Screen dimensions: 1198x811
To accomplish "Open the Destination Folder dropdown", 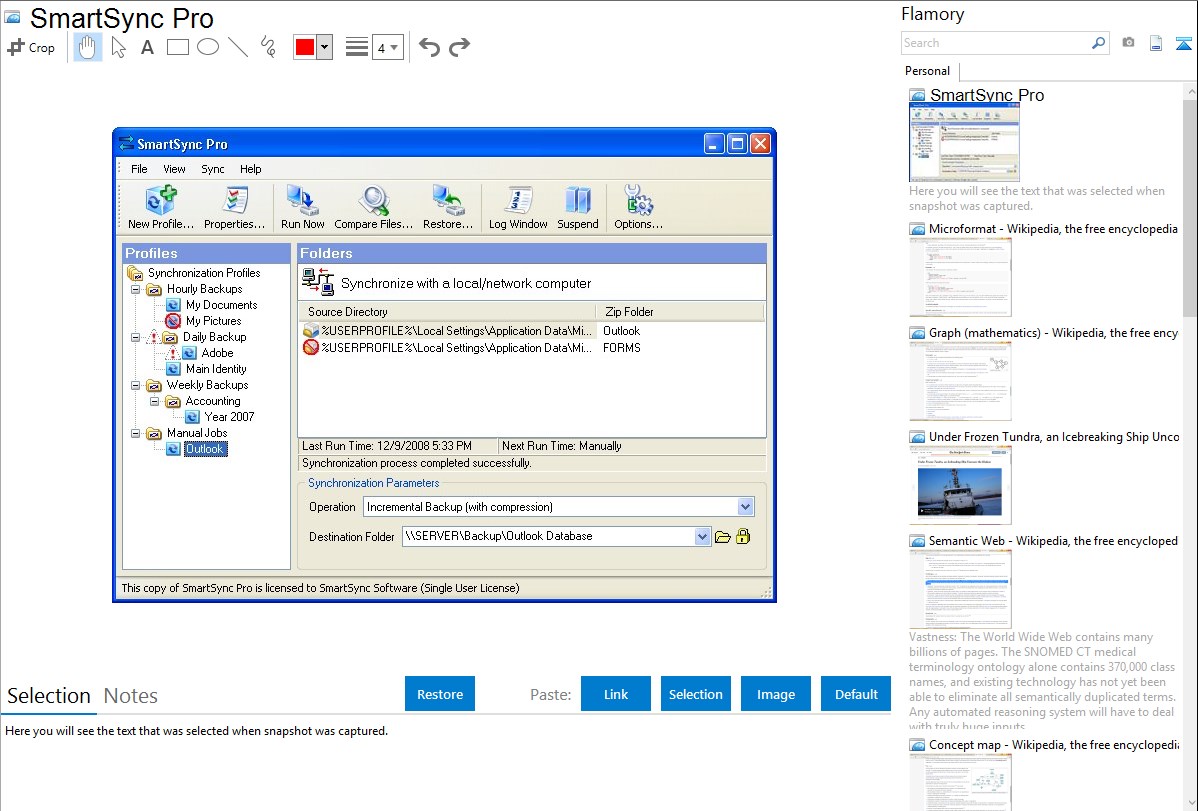I will [x=702, y=537].
